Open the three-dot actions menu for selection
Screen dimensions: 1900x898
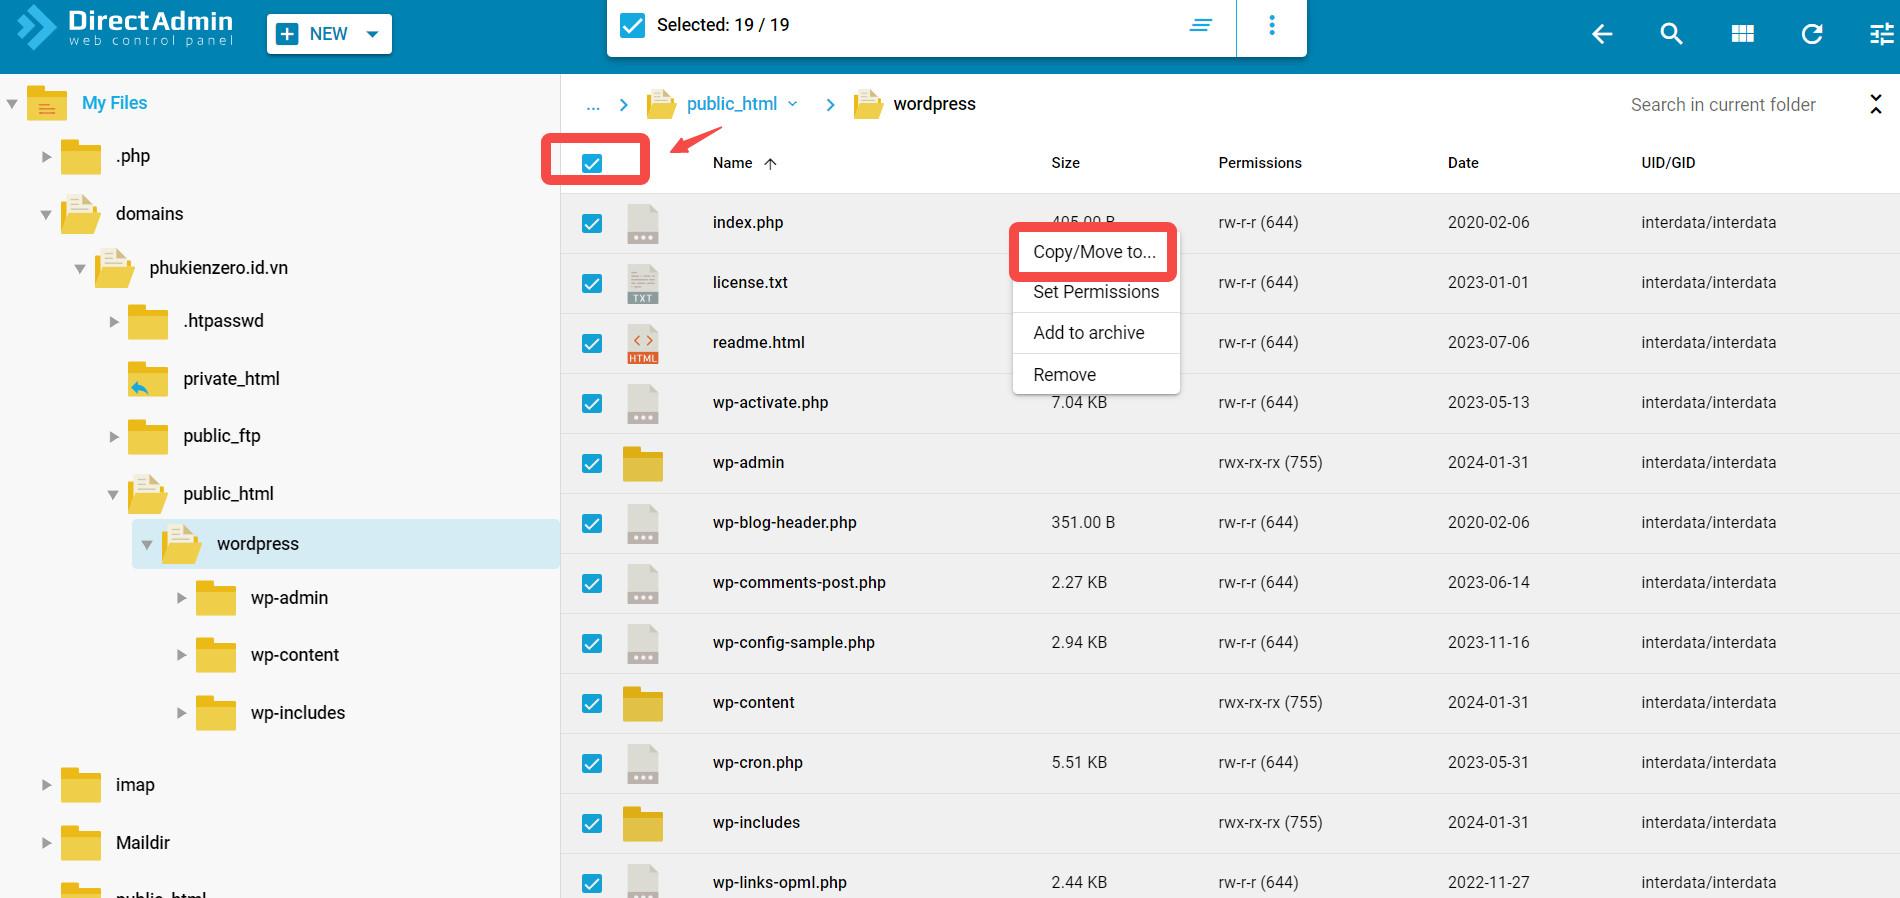tap(1272, 25)
